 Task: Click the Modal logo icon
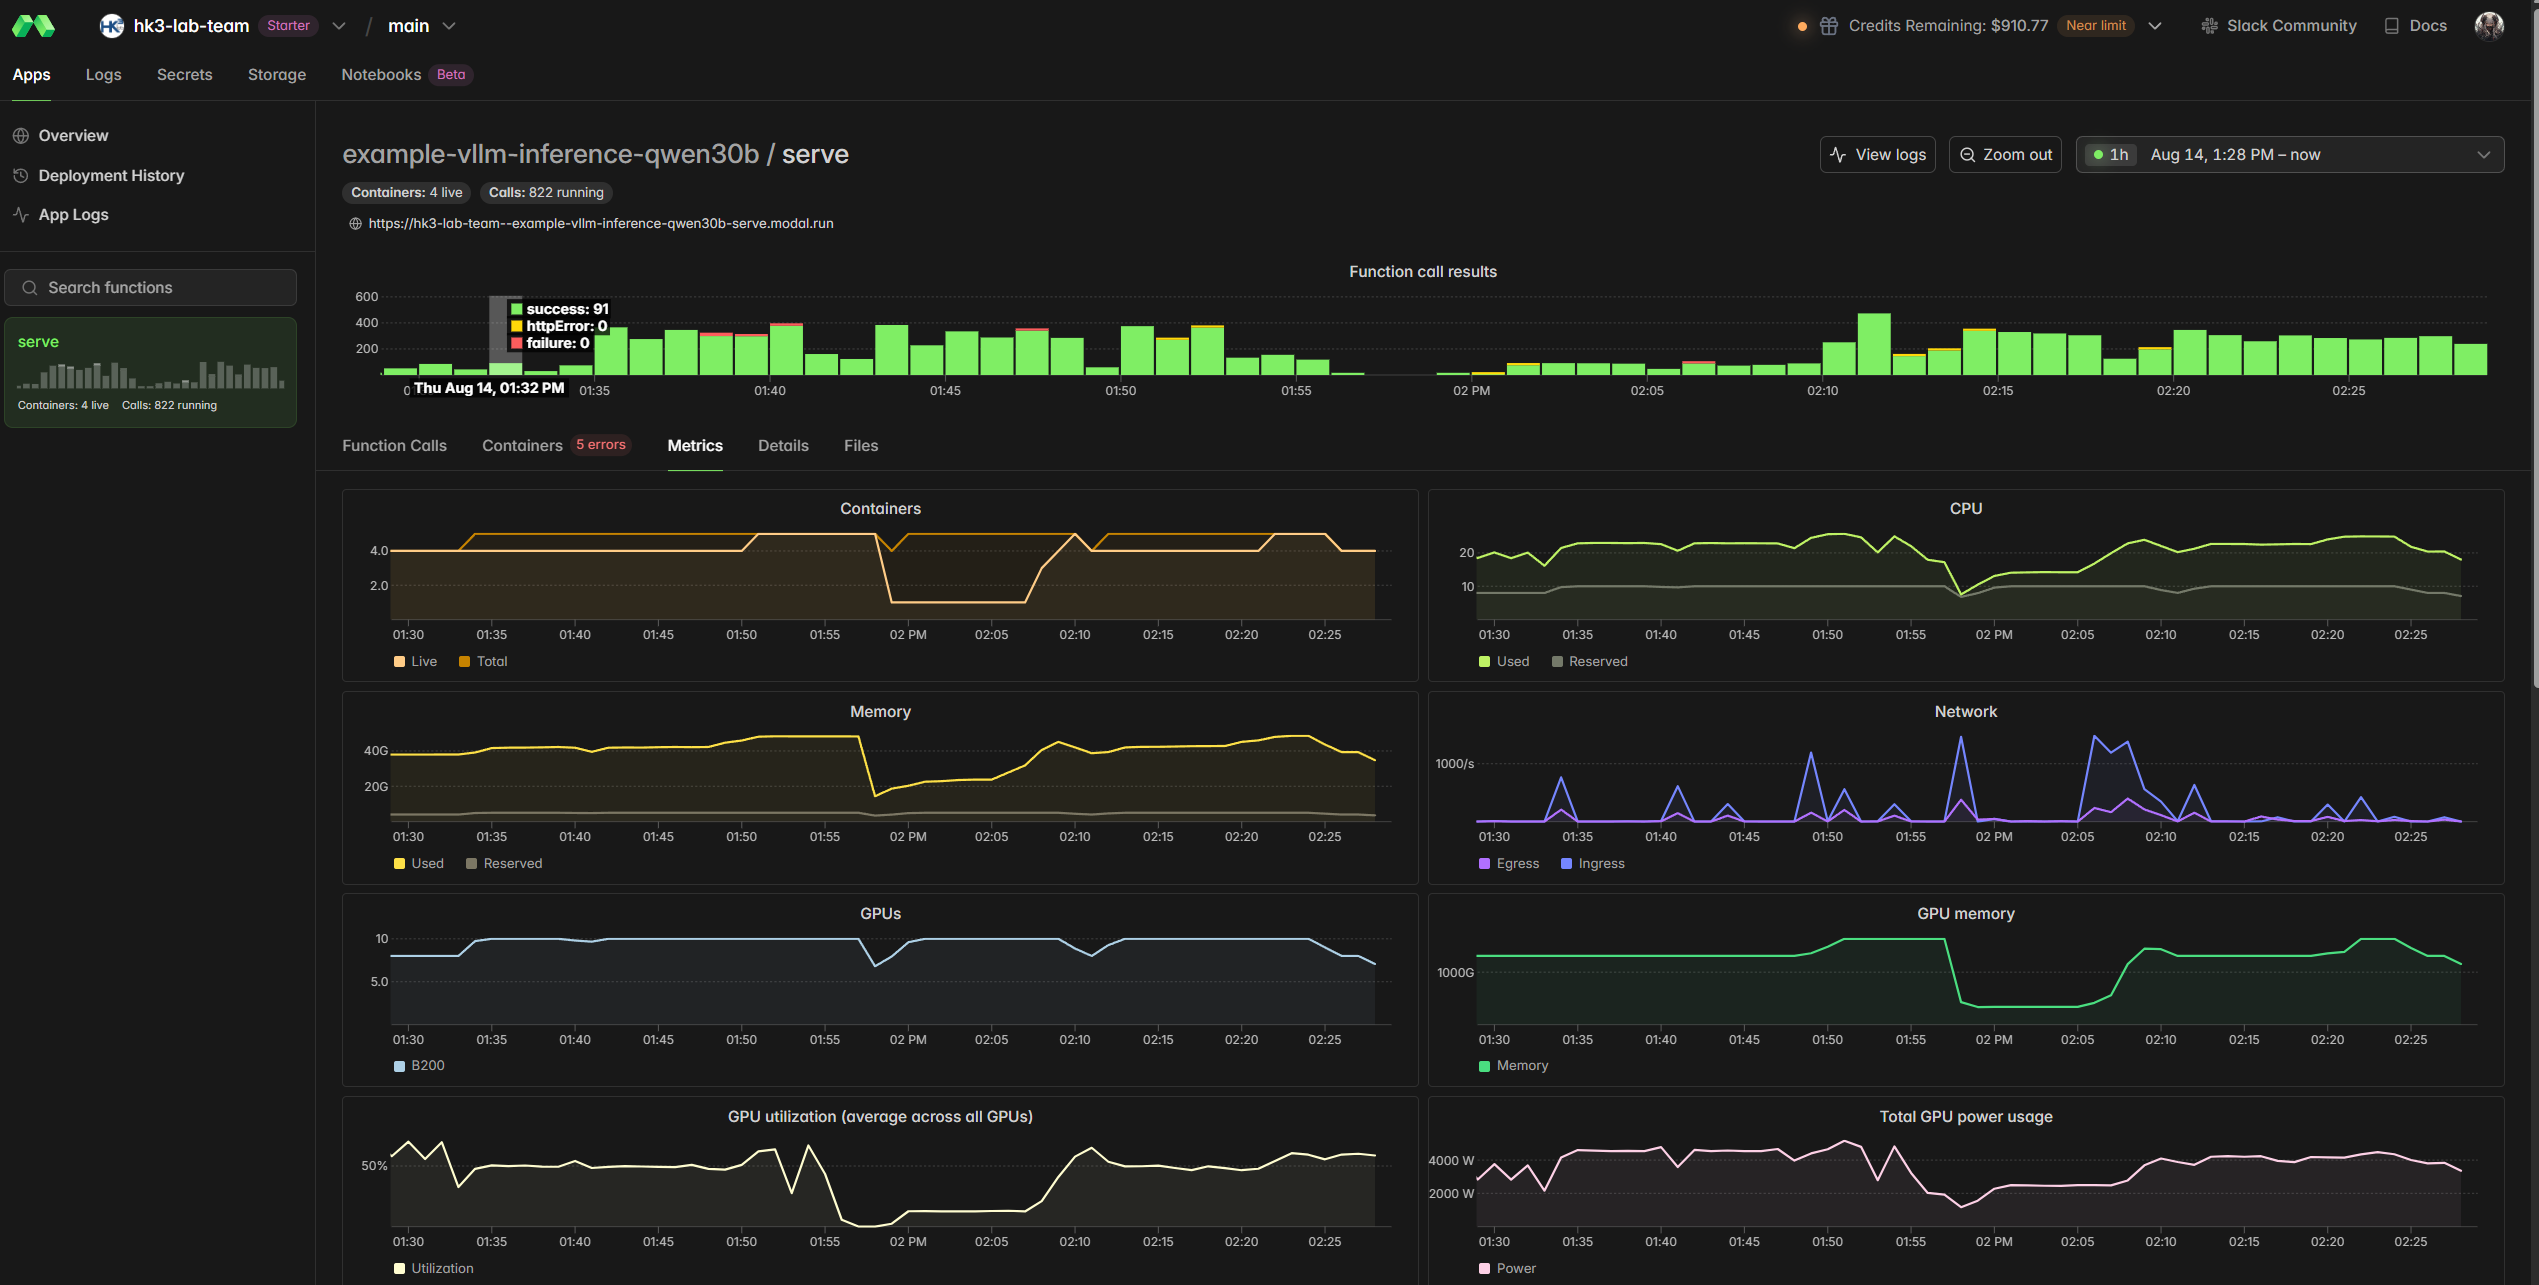pyautogui.click(x=33, y=26)
